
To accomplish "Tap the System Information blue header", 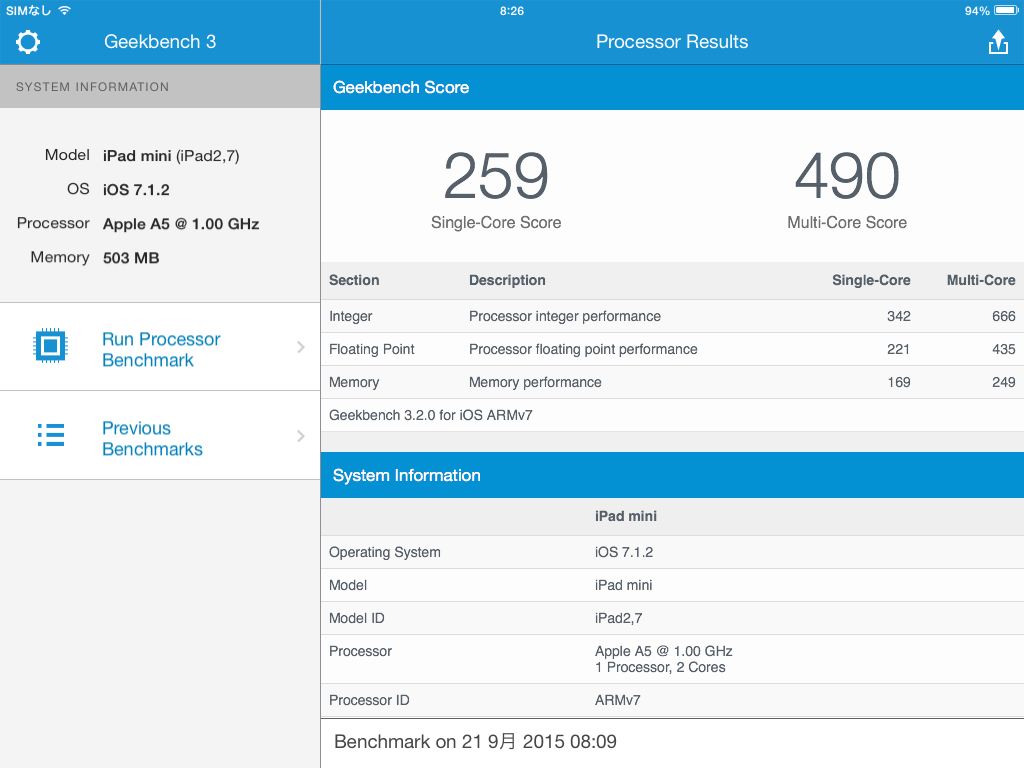I will [407, 475].
